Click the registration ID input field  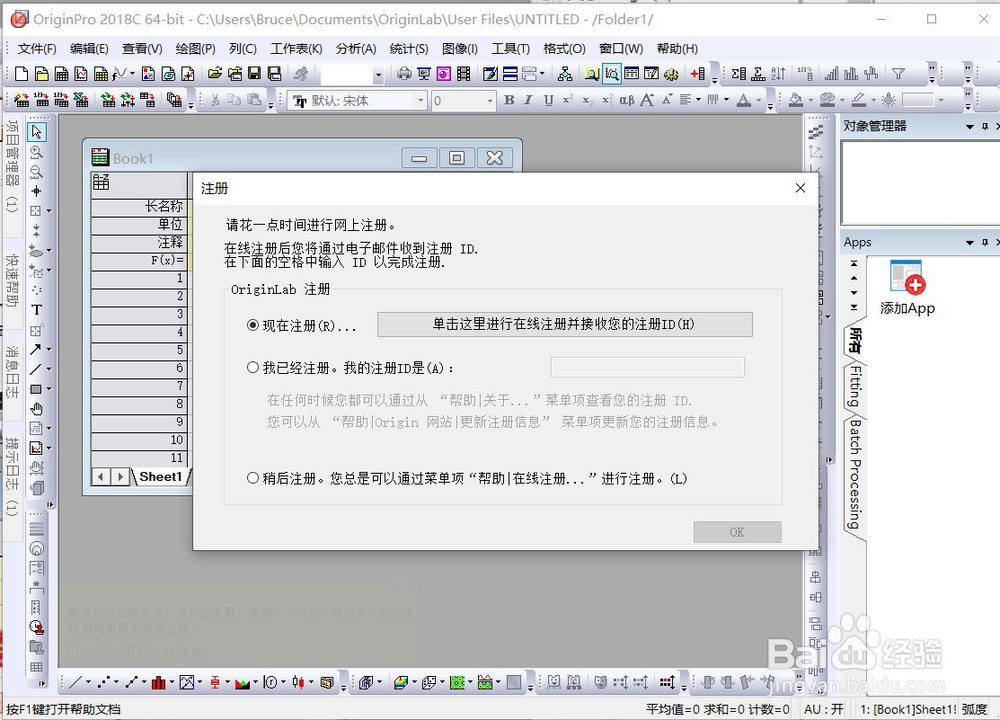coord(647,367)
